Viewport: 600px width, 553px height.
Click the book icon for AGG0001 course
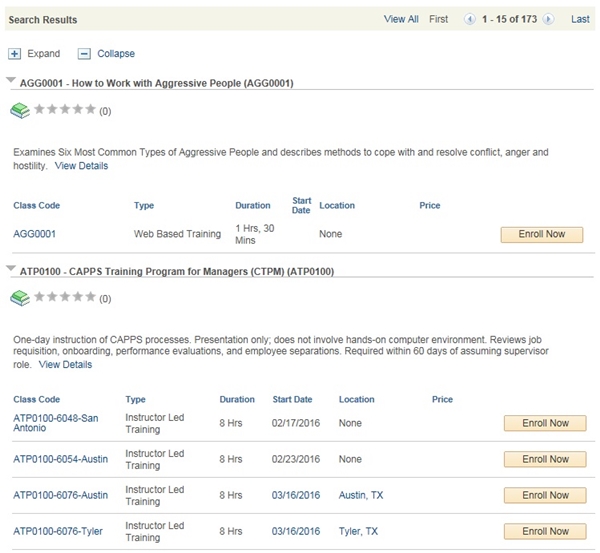20,110
